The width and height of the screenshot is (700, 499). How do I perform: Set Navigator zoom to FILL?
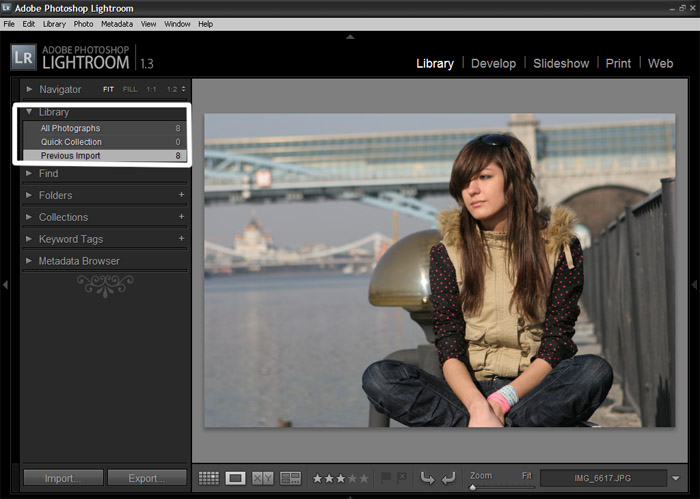coord(130,89)
